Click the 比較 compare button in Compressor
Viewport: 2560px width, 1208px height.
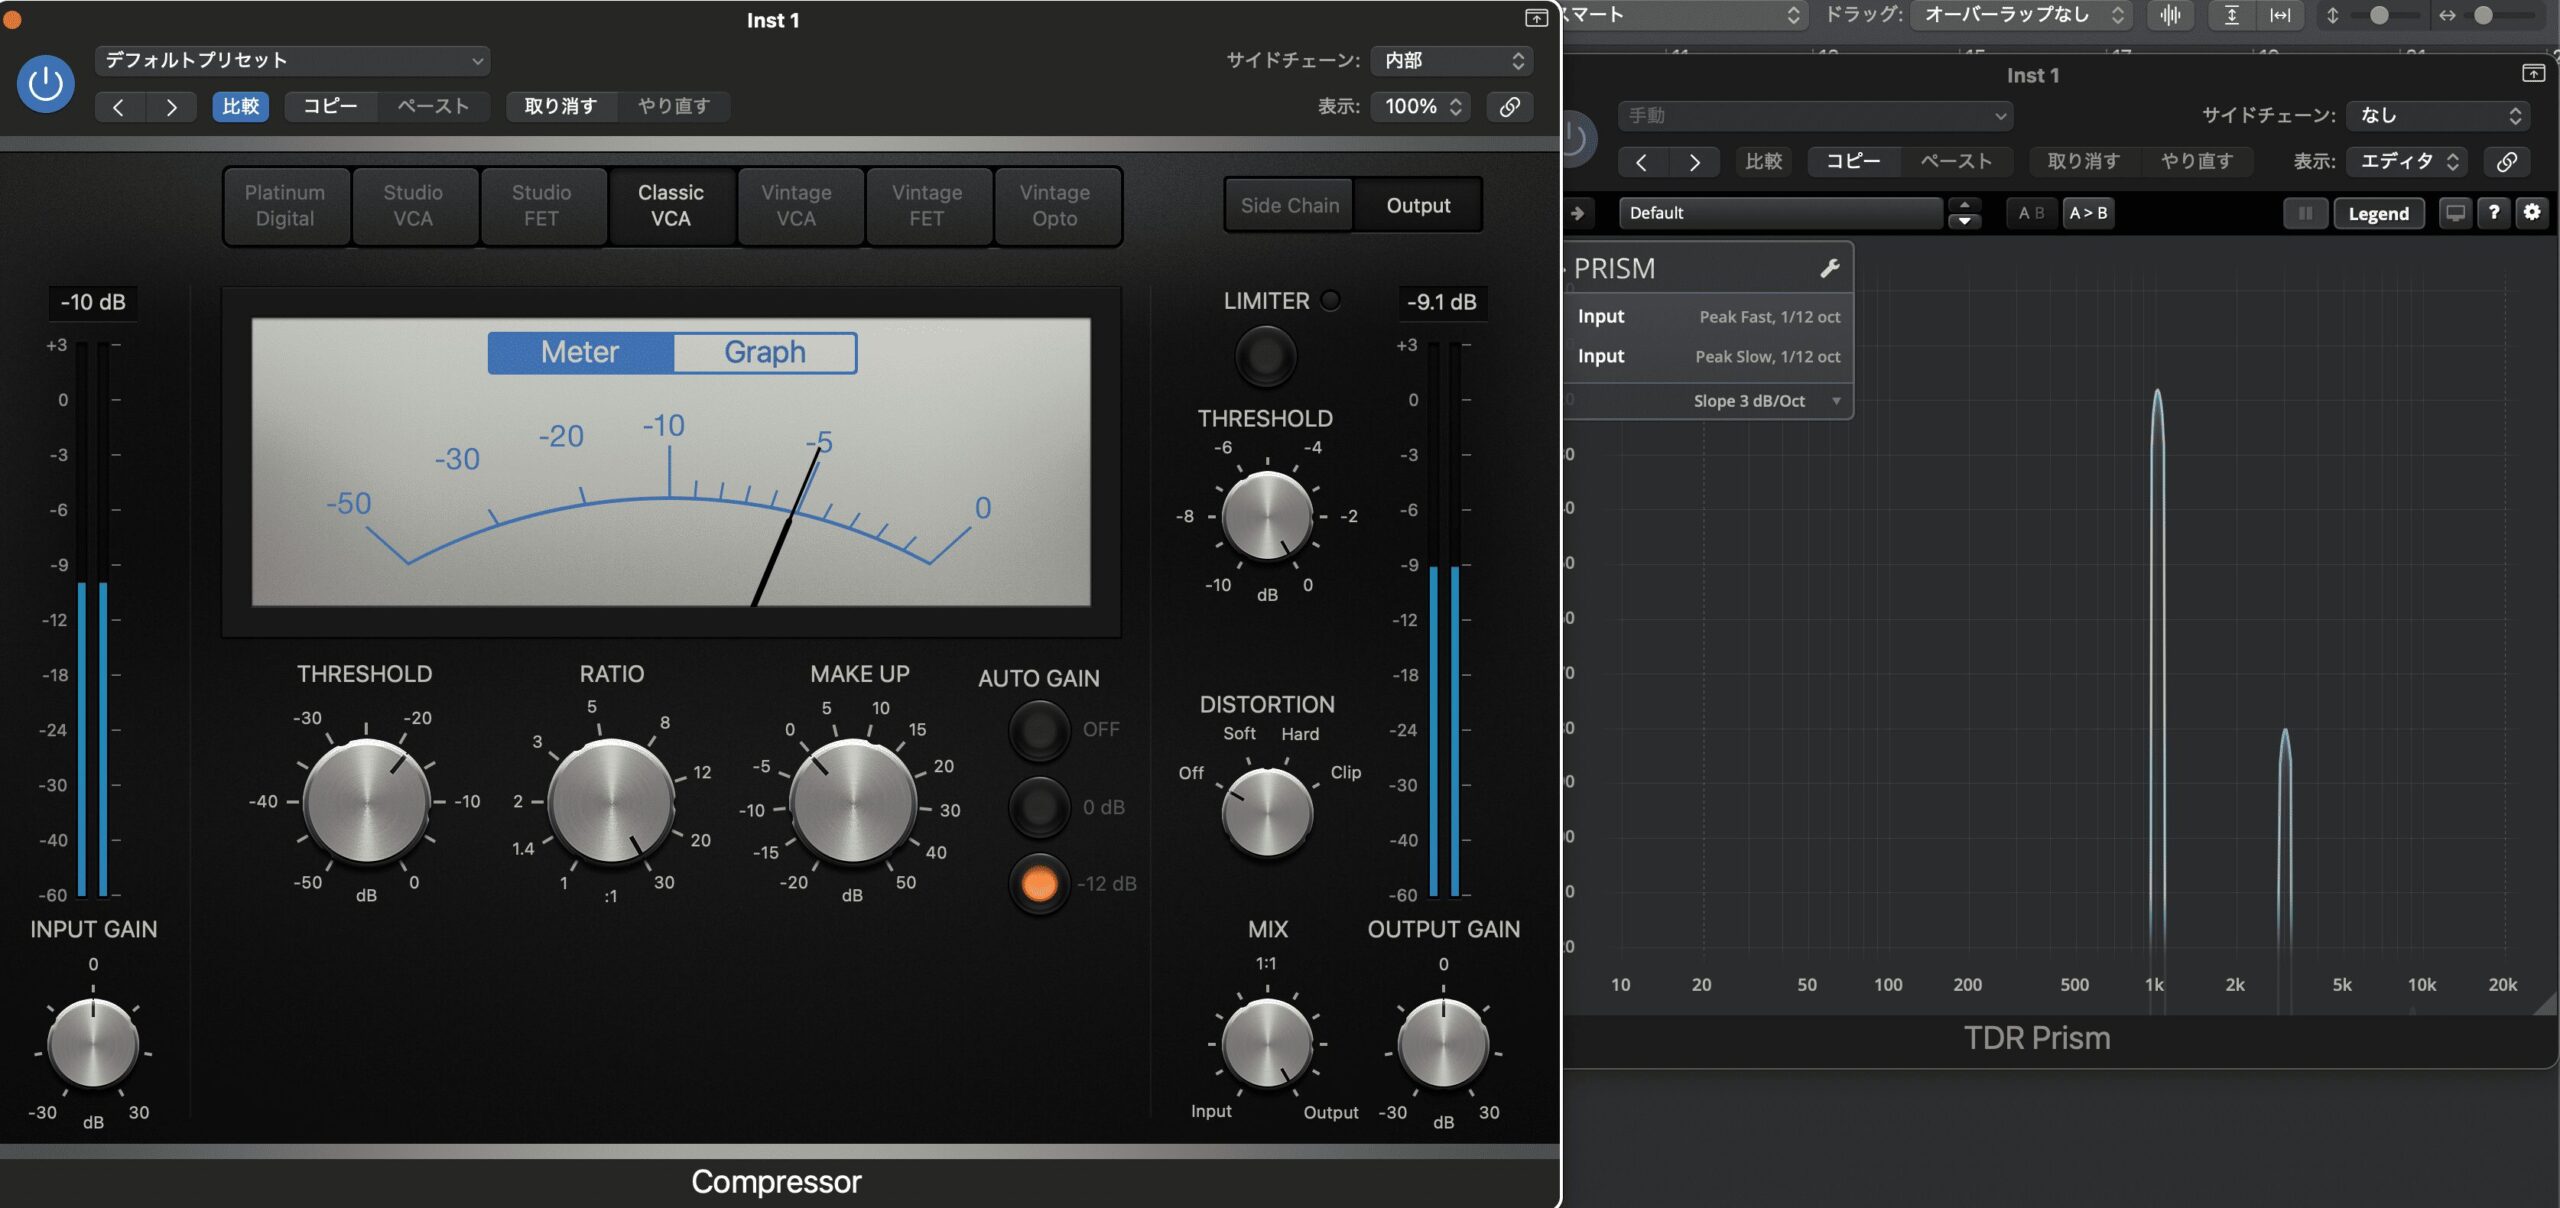(240, 106)
